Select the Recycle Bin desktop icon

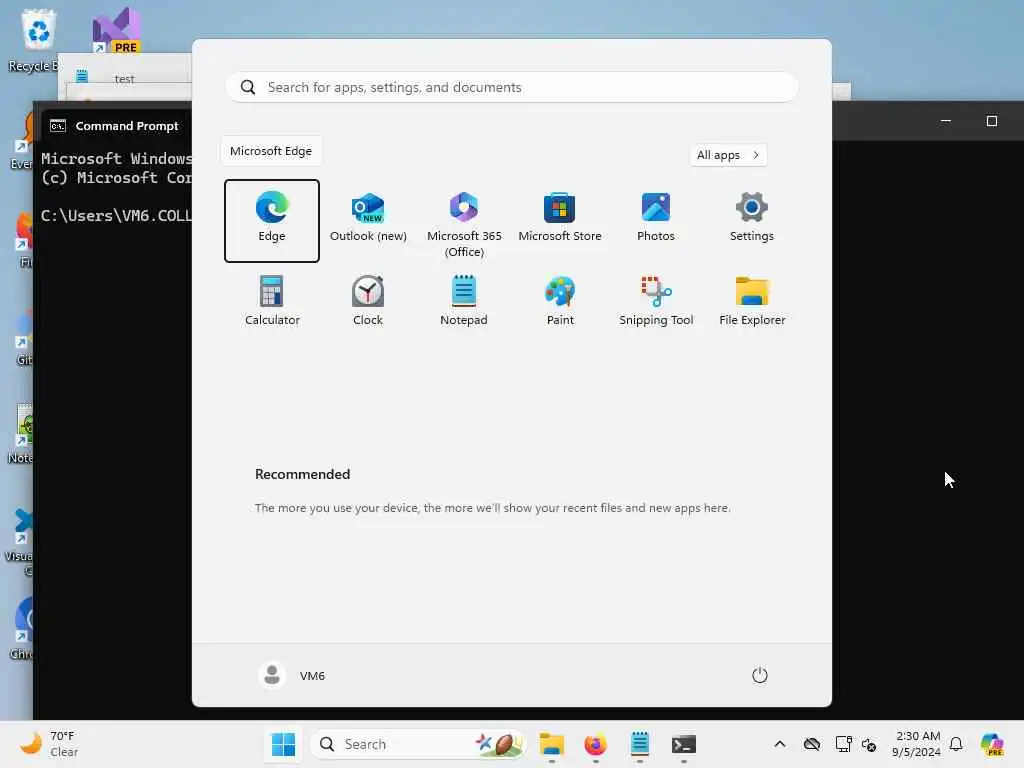37,40
